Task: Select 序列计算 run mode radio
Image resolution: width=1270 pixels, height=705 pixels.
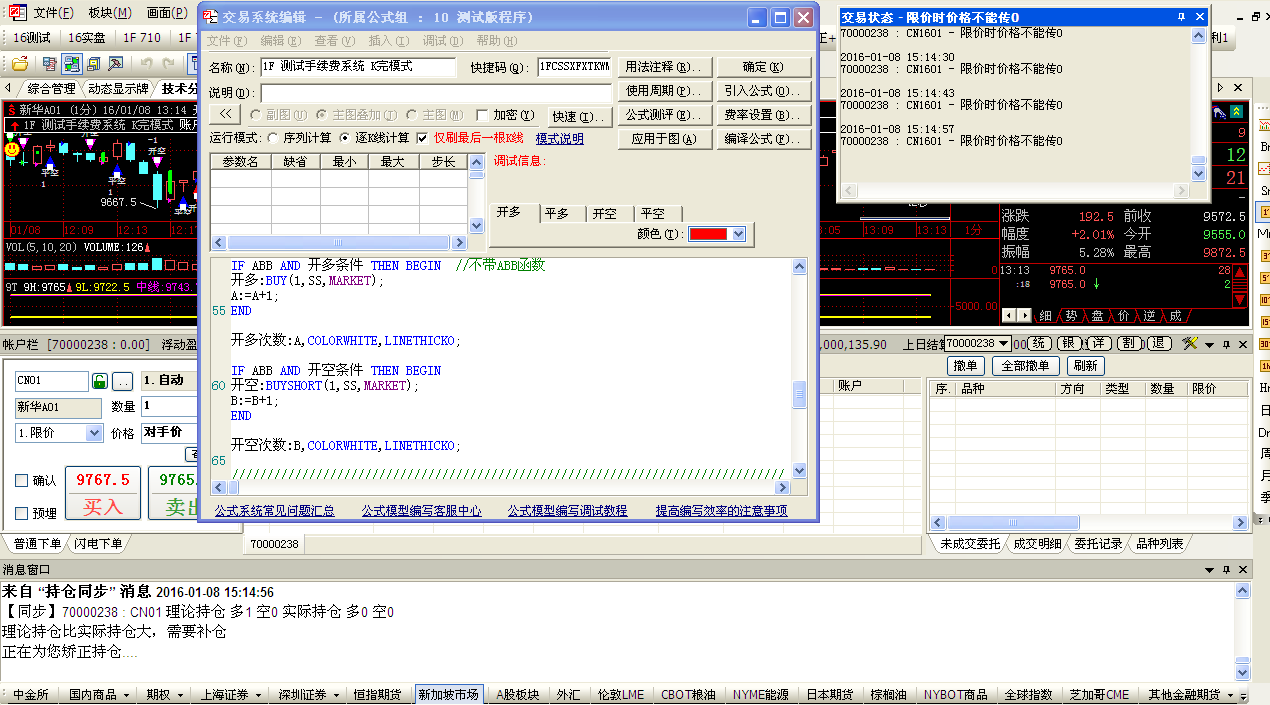Action: [x=273, y=138]
